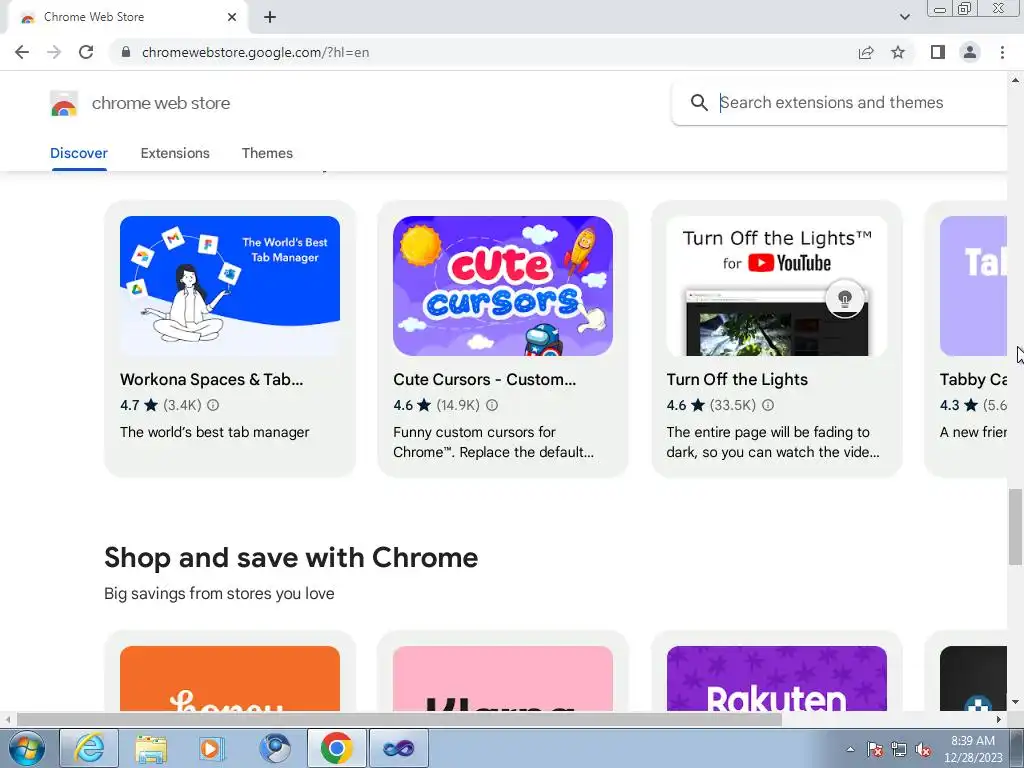Open Windows Explorer from the taskbar

point(151,748)
